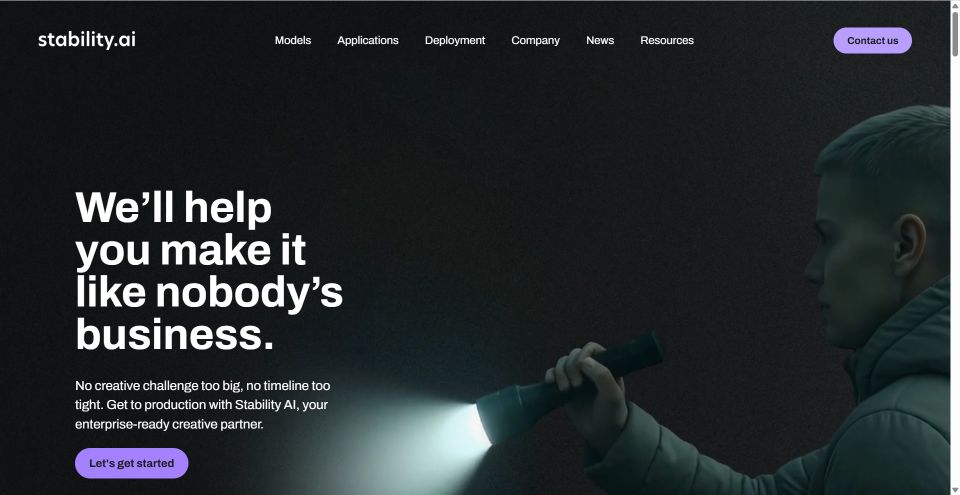
Task: Click the scrollbar up arrow
Action: click(x=955, y=4)
